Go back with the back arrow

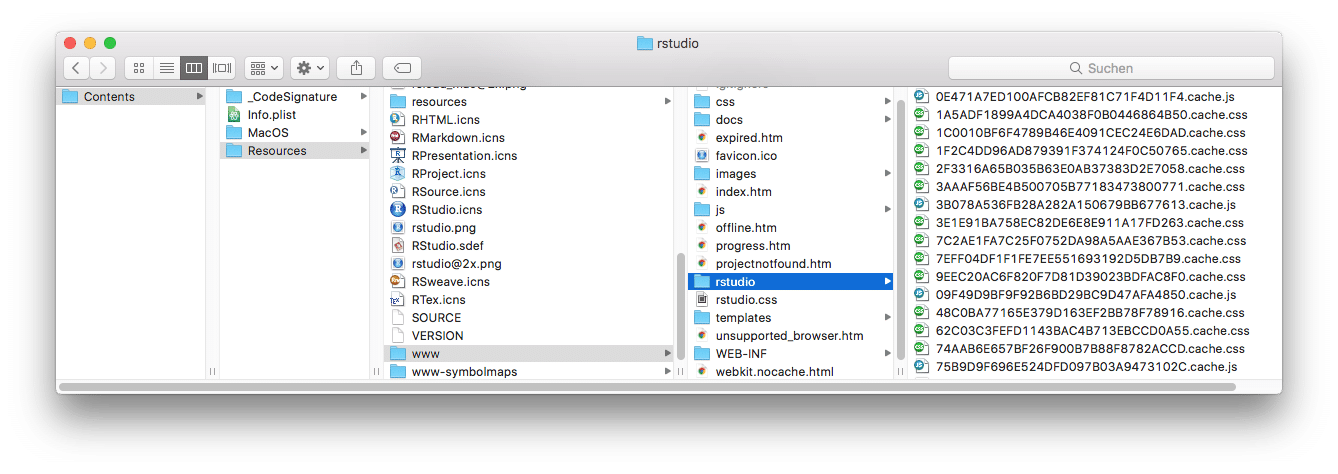pyautogui.click(x=77, y=68)
